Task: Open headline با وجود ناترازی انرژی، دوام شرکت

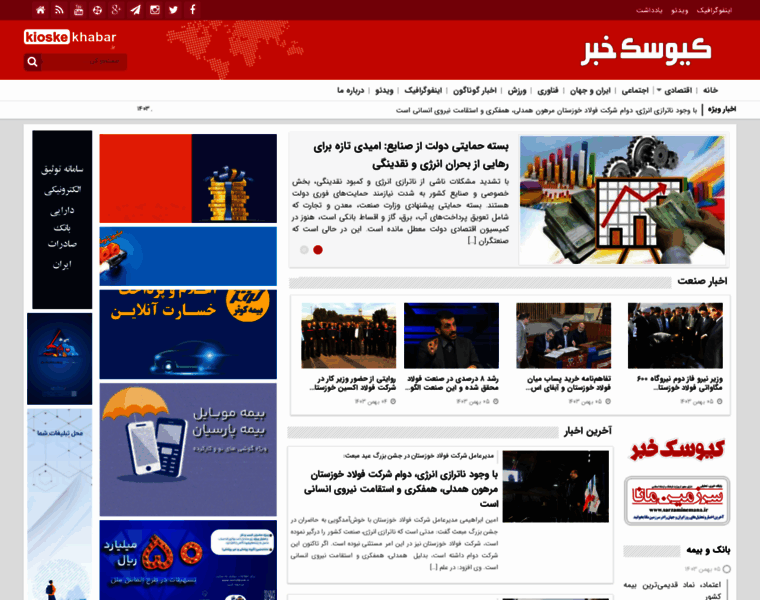Action: [x=401, y=489]
